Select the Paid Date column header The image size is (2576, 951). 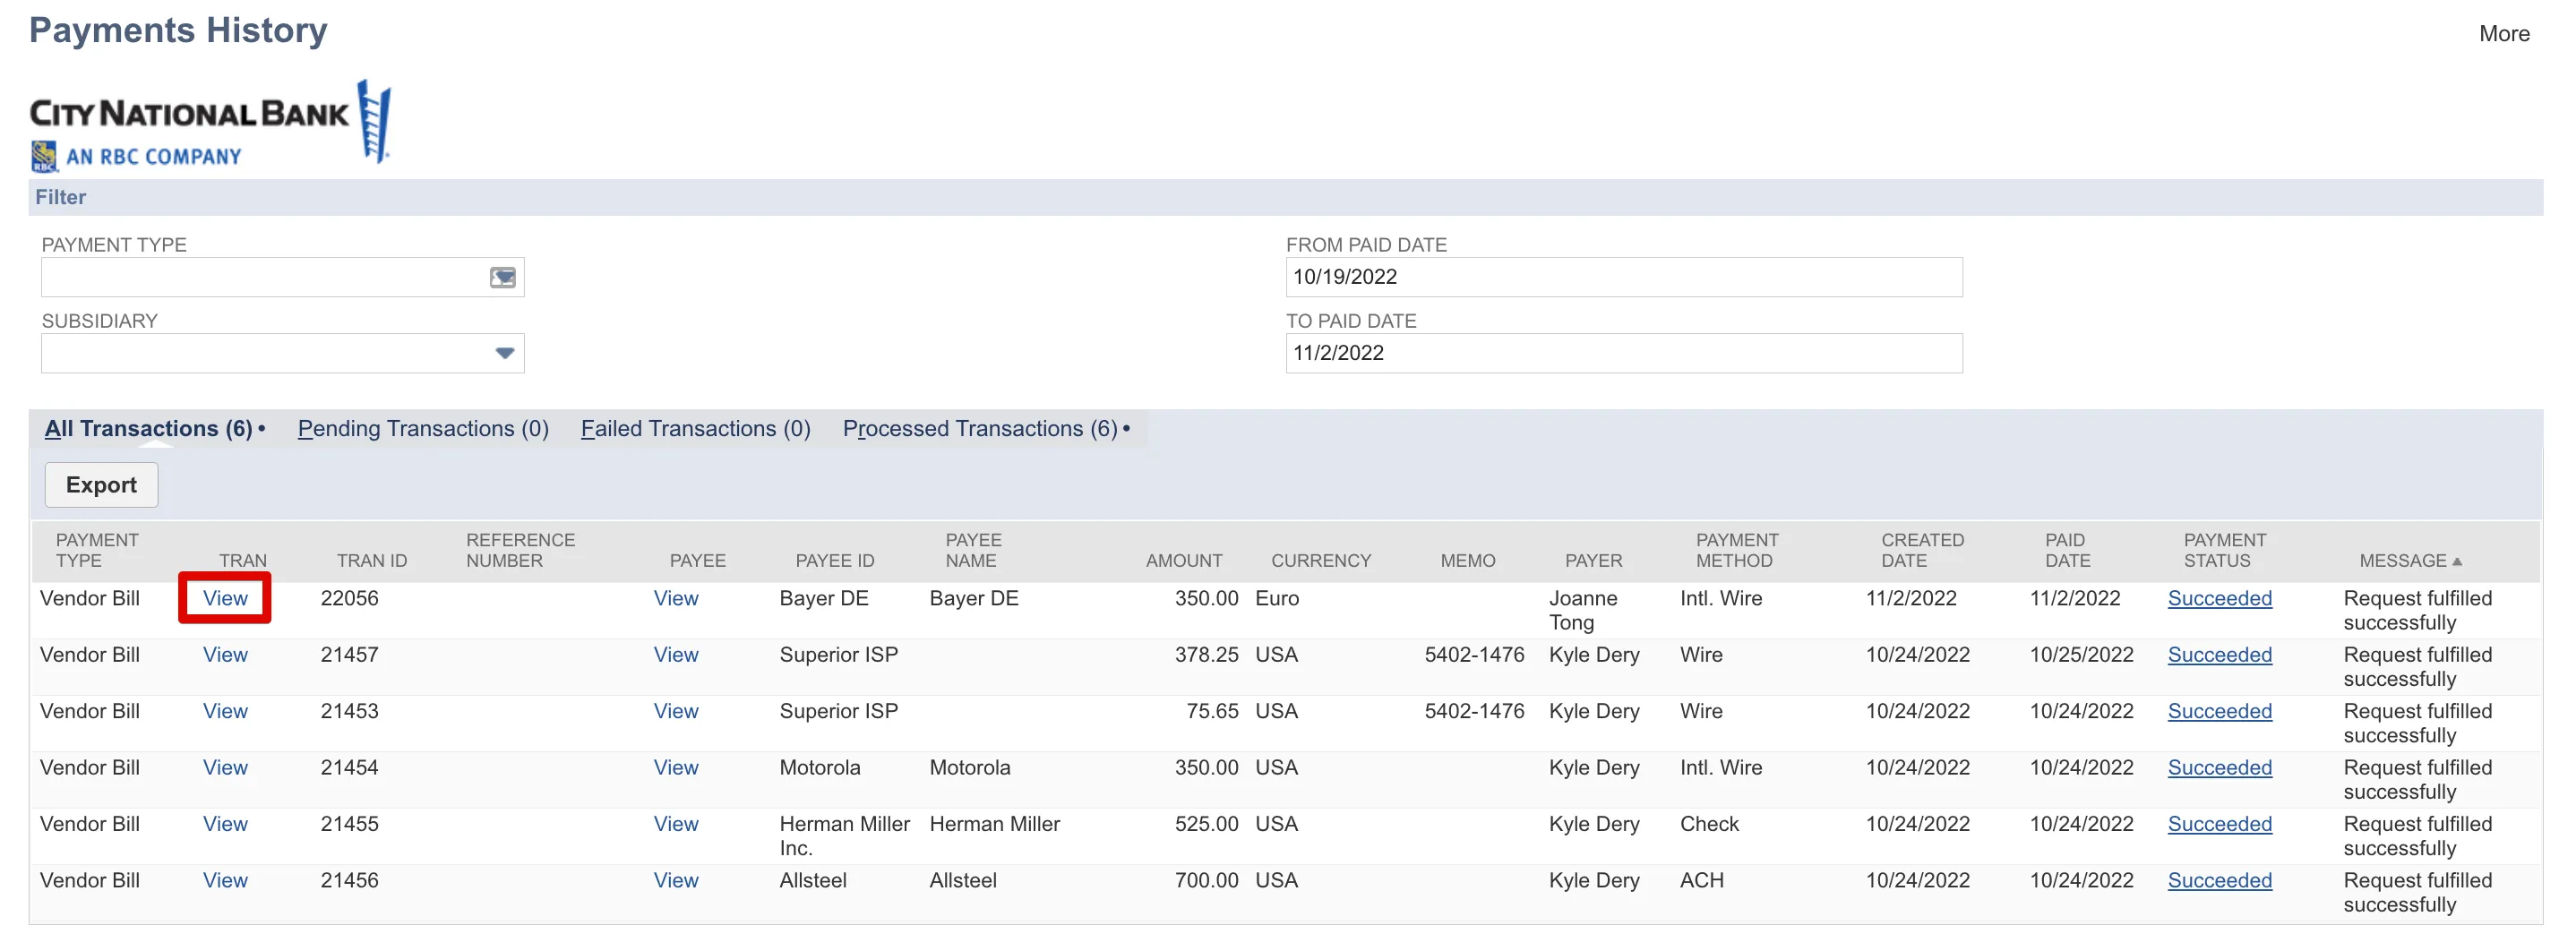(2066, 550)
